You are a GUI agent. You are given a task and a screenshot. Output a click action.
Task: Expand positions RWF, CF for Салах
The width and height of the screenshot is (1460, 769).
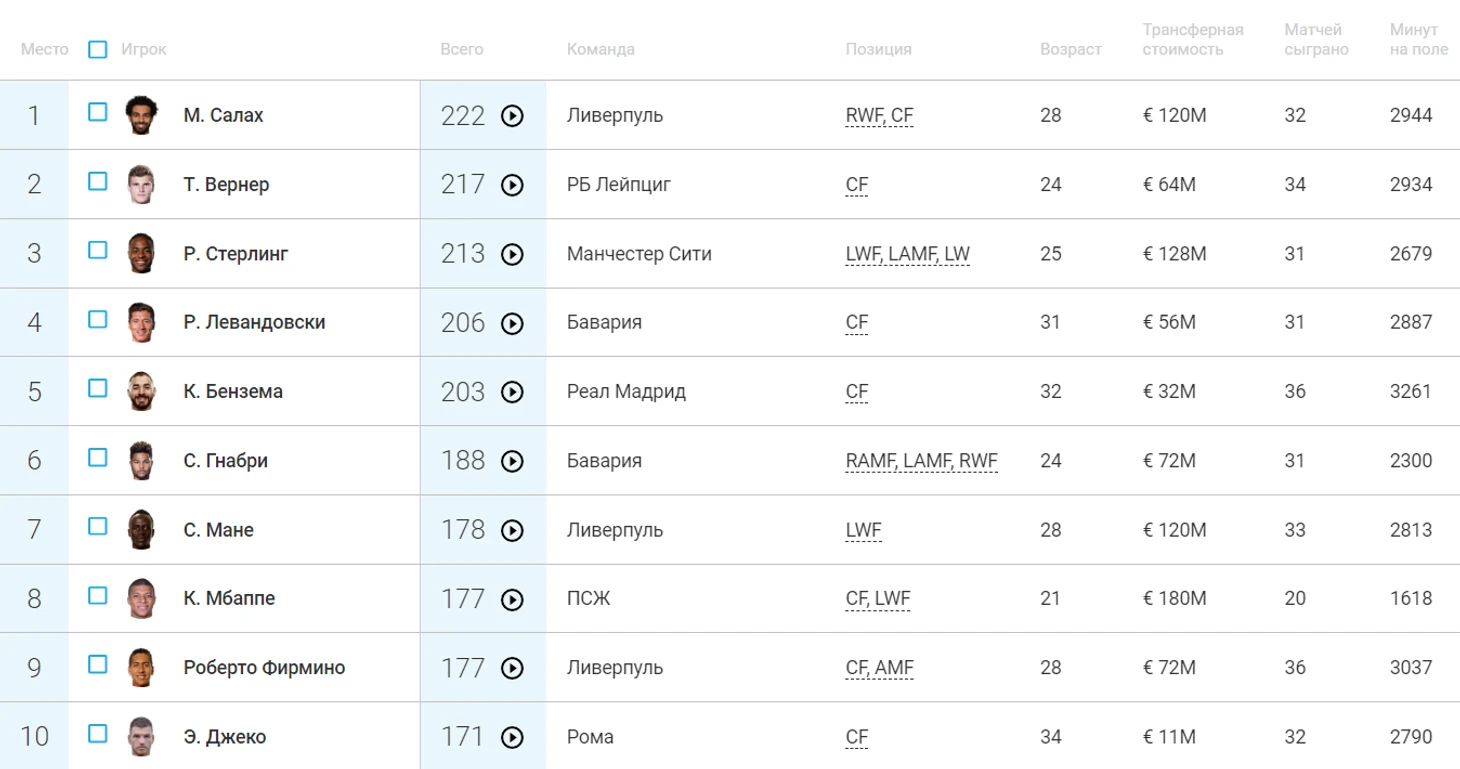tap(879, 116)
